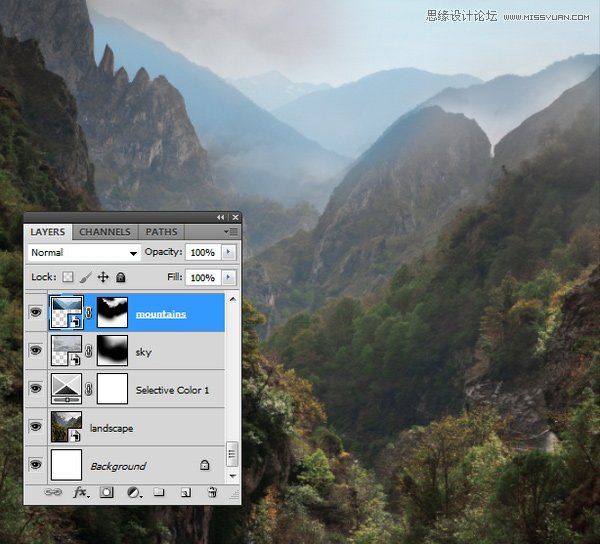Create a new layer with the page icon

(186, 492)
